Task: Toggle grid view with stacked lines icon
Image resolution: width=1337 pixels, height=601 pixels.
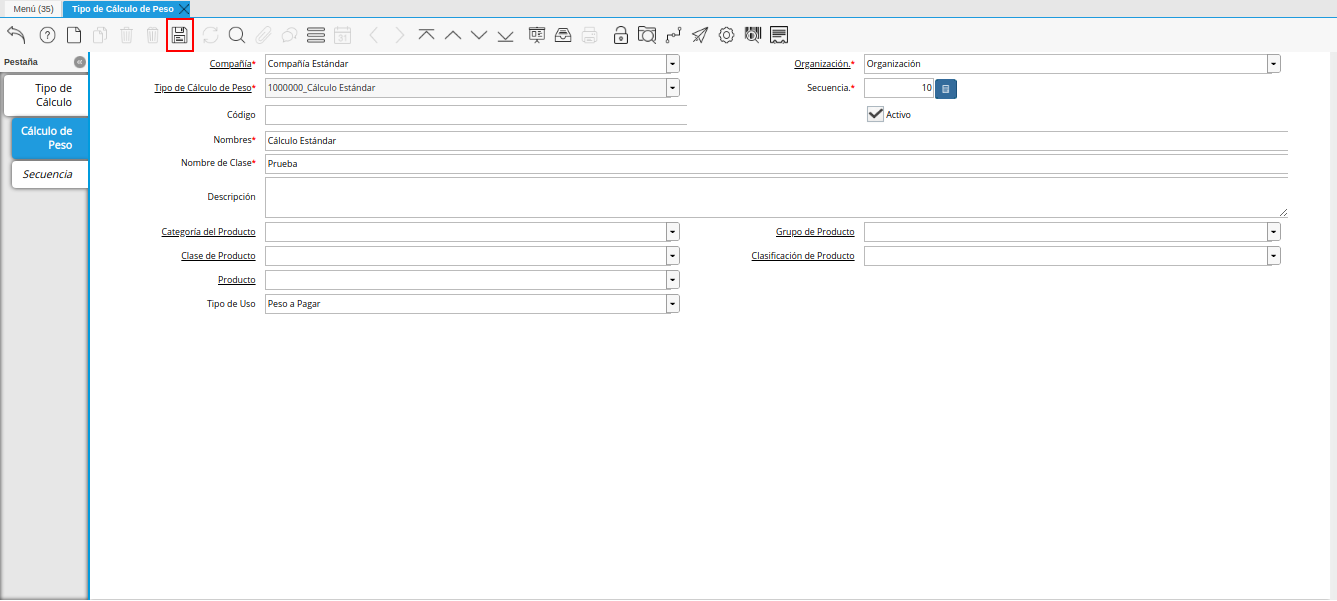Action: [x=316, y=35]
